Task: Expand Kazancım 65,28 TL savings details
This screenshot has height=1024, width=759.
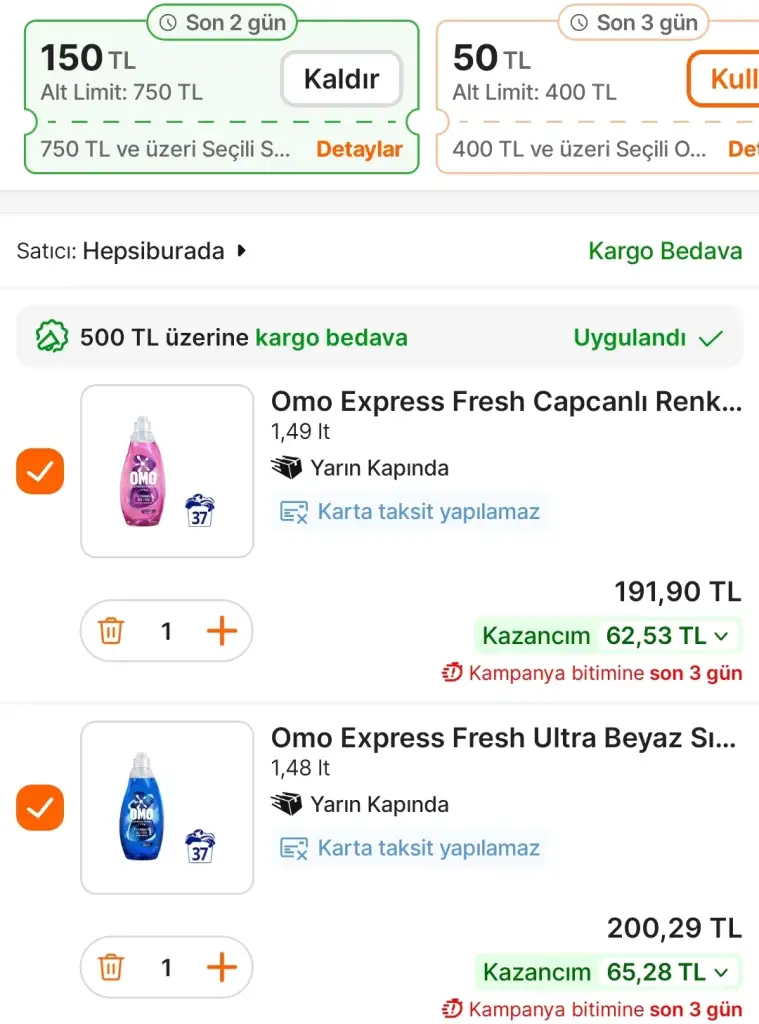Action: [x=609, y=972]
